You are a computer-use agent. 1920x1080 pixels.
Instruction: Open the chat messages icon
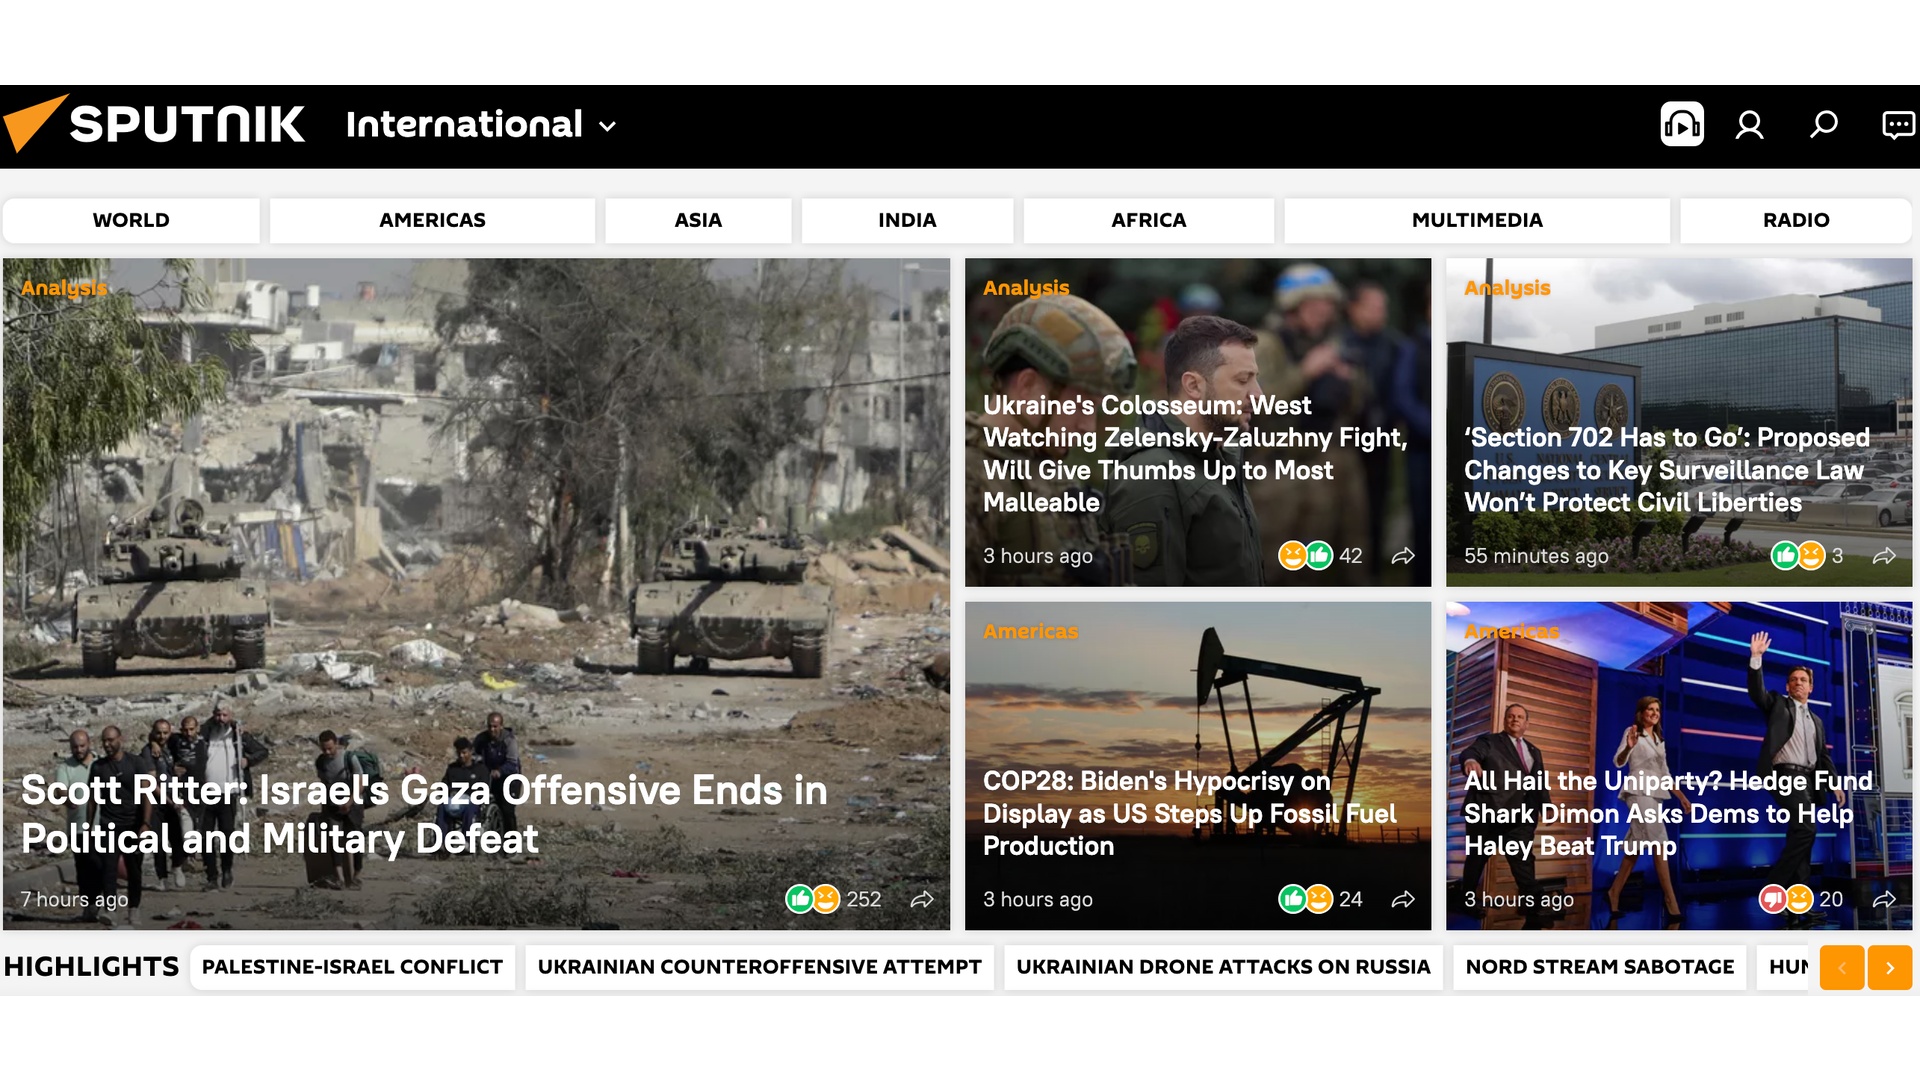pos(1897,125)
